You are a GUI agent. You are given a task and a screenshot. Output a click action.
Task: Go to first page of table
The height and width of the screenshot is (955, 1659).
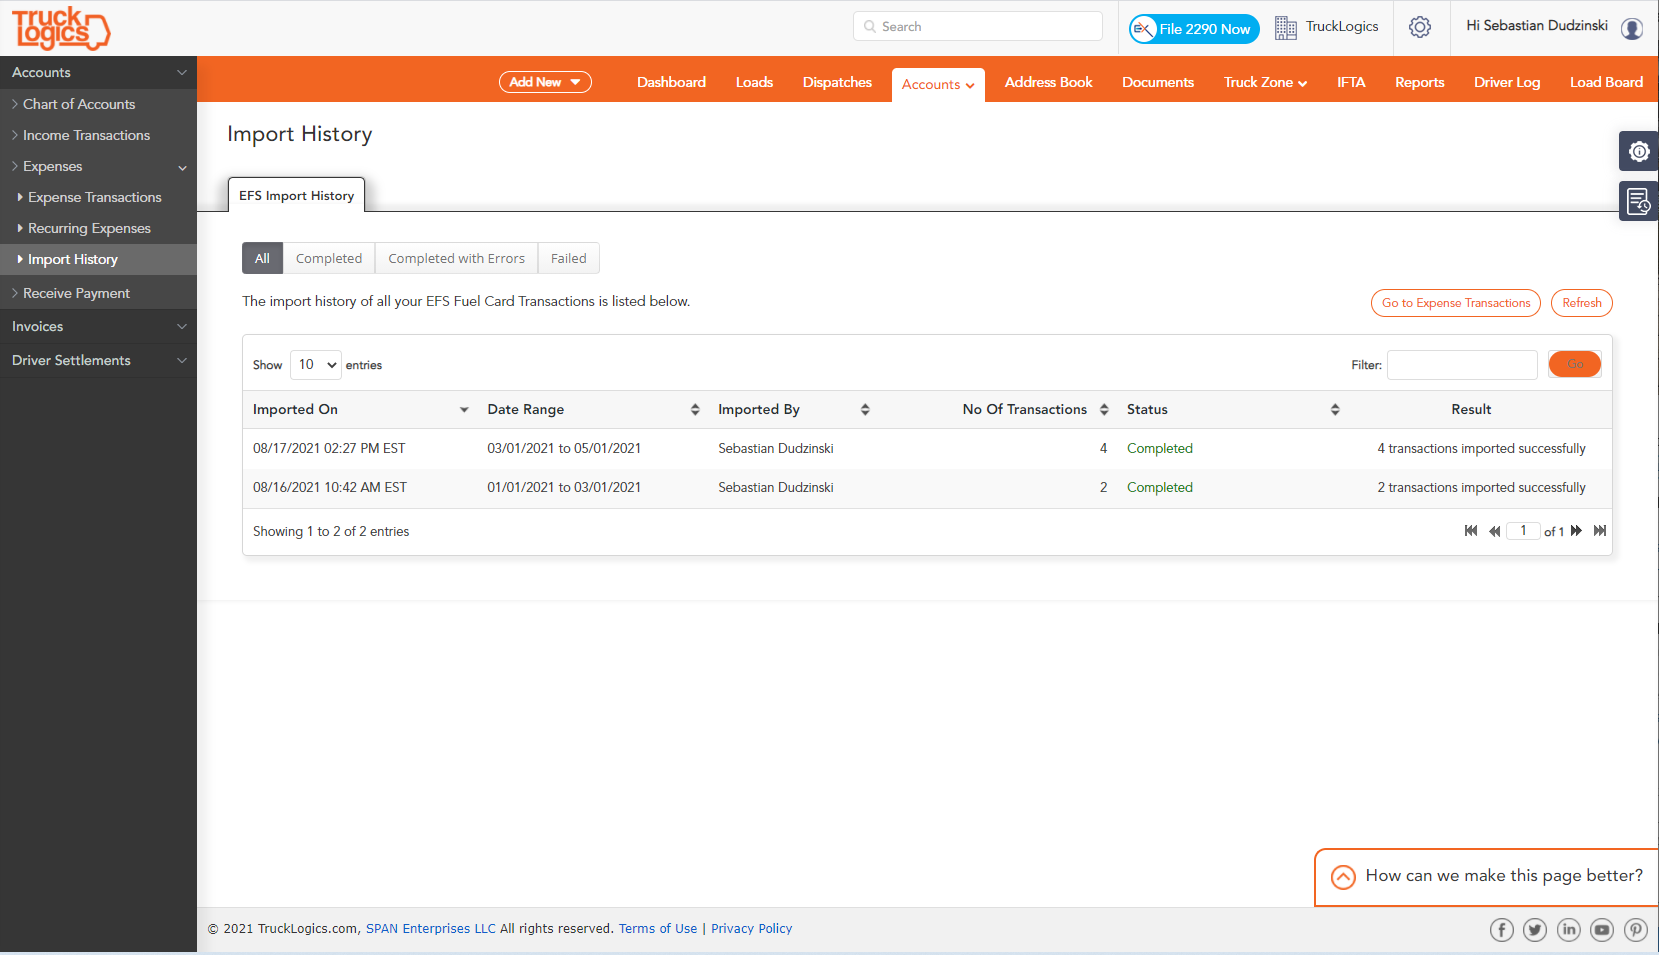click(1471, 531)
